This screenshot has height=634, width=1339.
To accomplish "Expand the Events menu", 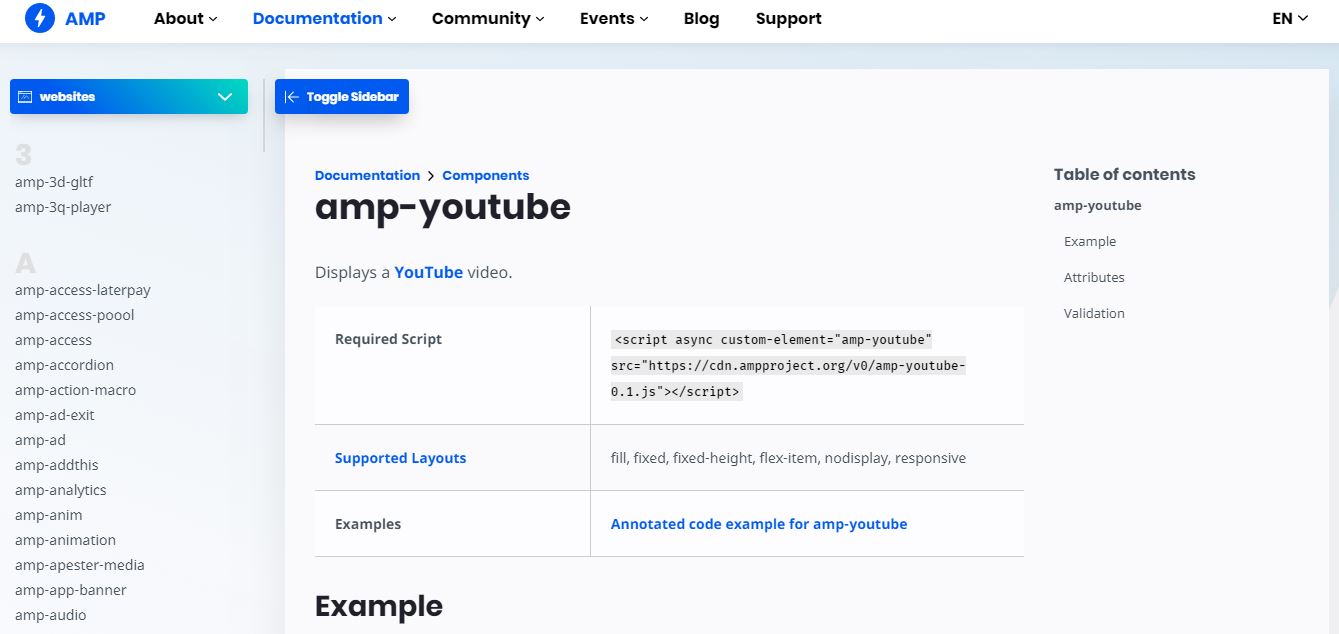I will pos(614,18).
